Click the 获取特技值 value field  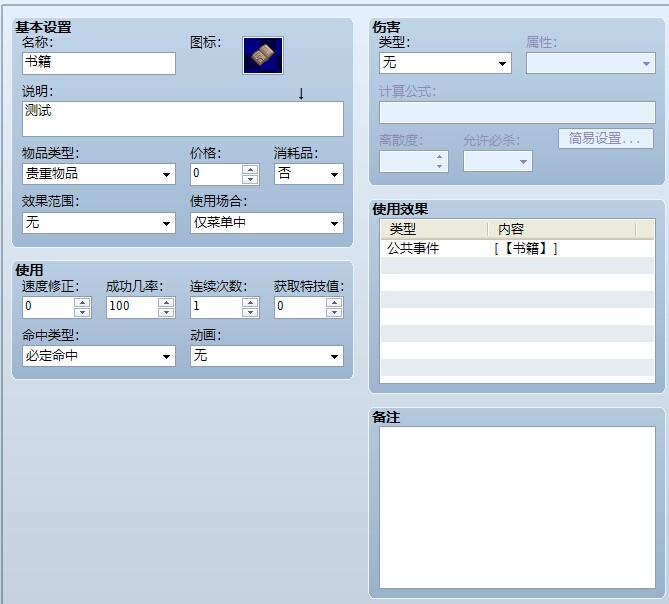pyautogui.click(x=300, y=307)
